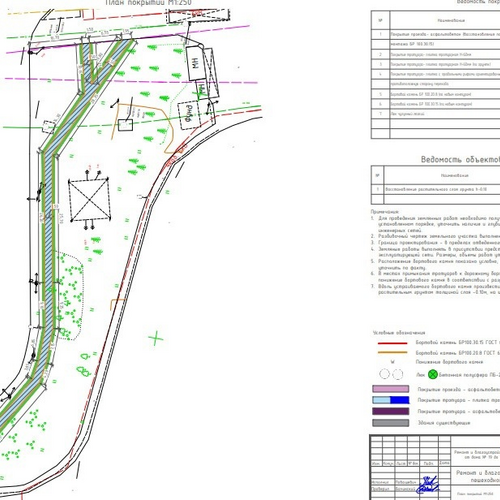500x500 pixels.
Task: Select the pink roadway asphalt legend swatch
Action: [390, 389]
